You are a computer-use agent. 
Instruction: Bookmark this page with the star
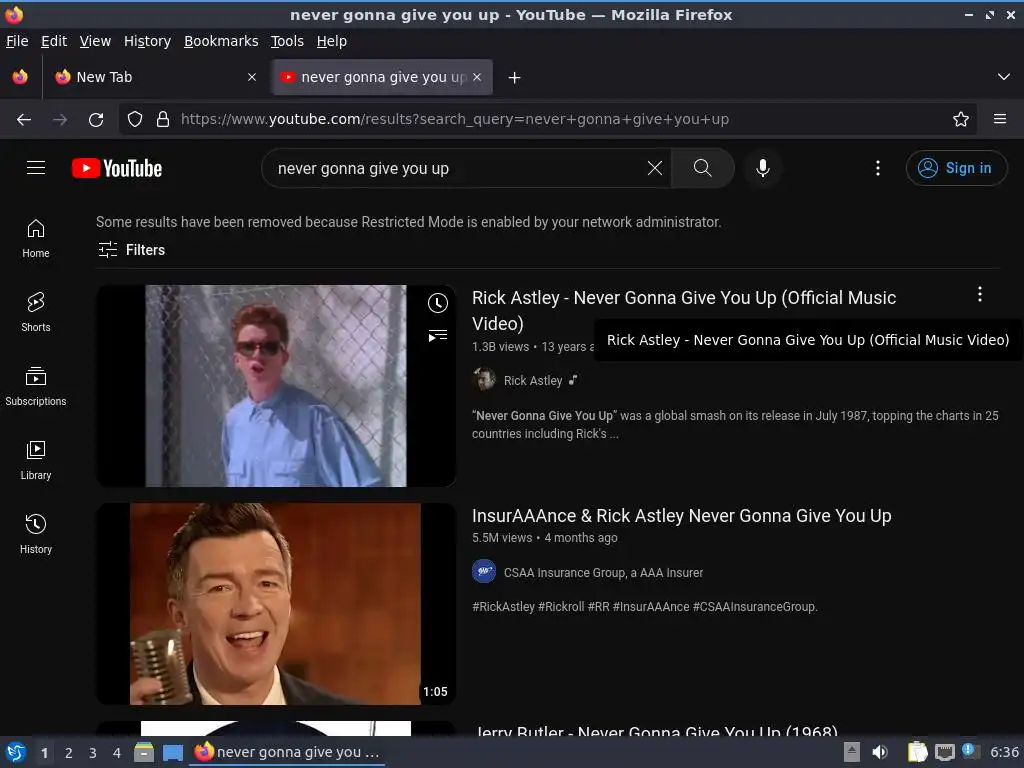click(961, 119)
